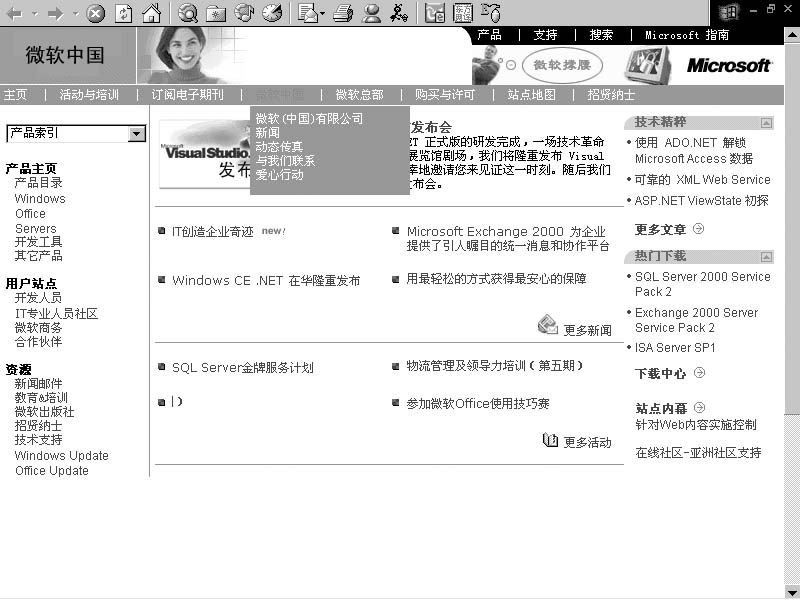Open the Office Update sidebar link
The width and height of the screenshot is (800, 600).
tap(52, 471)
